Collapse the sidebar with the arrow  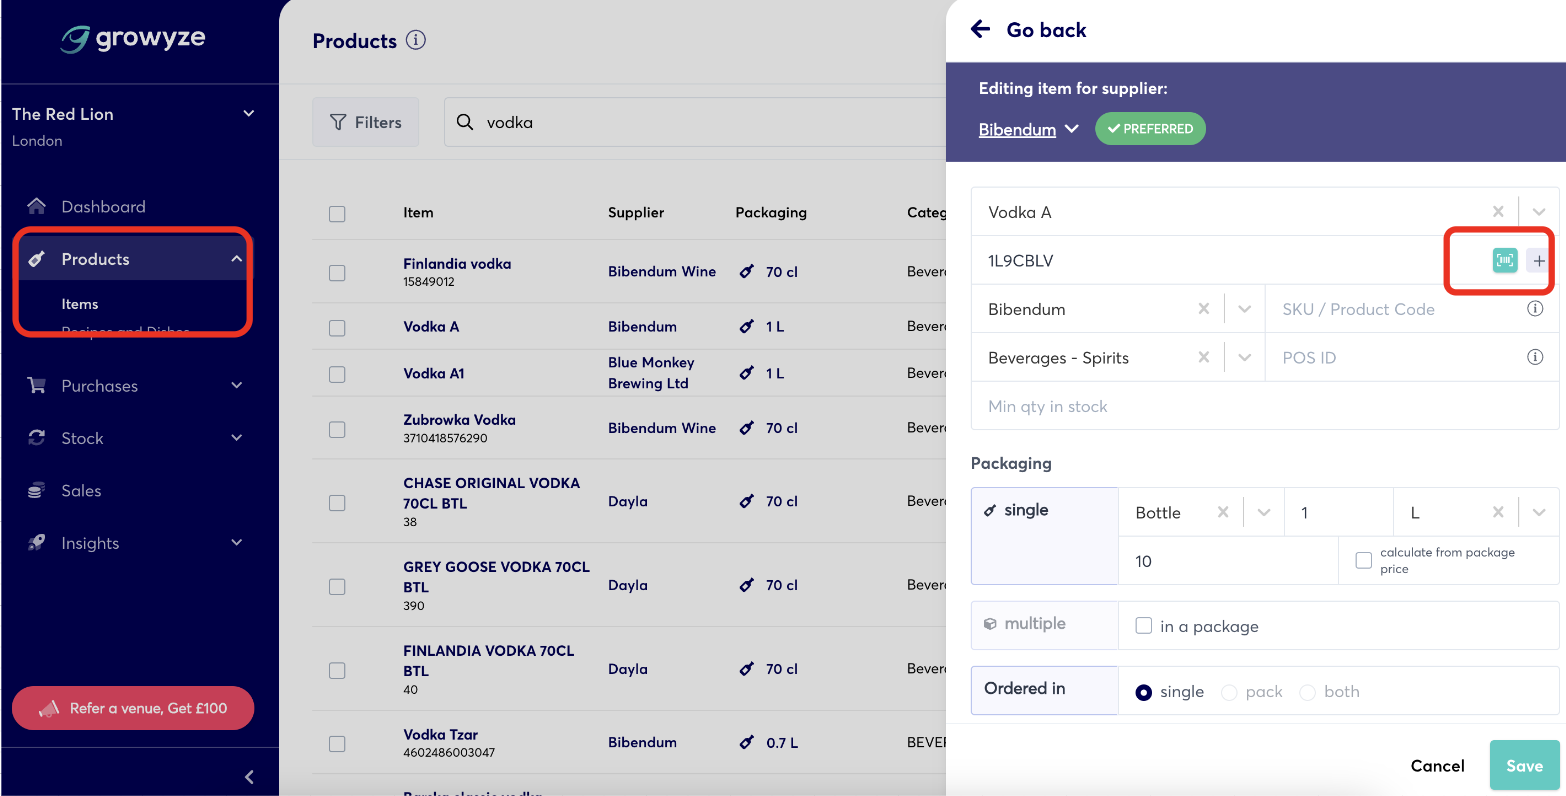click(249, 776)
